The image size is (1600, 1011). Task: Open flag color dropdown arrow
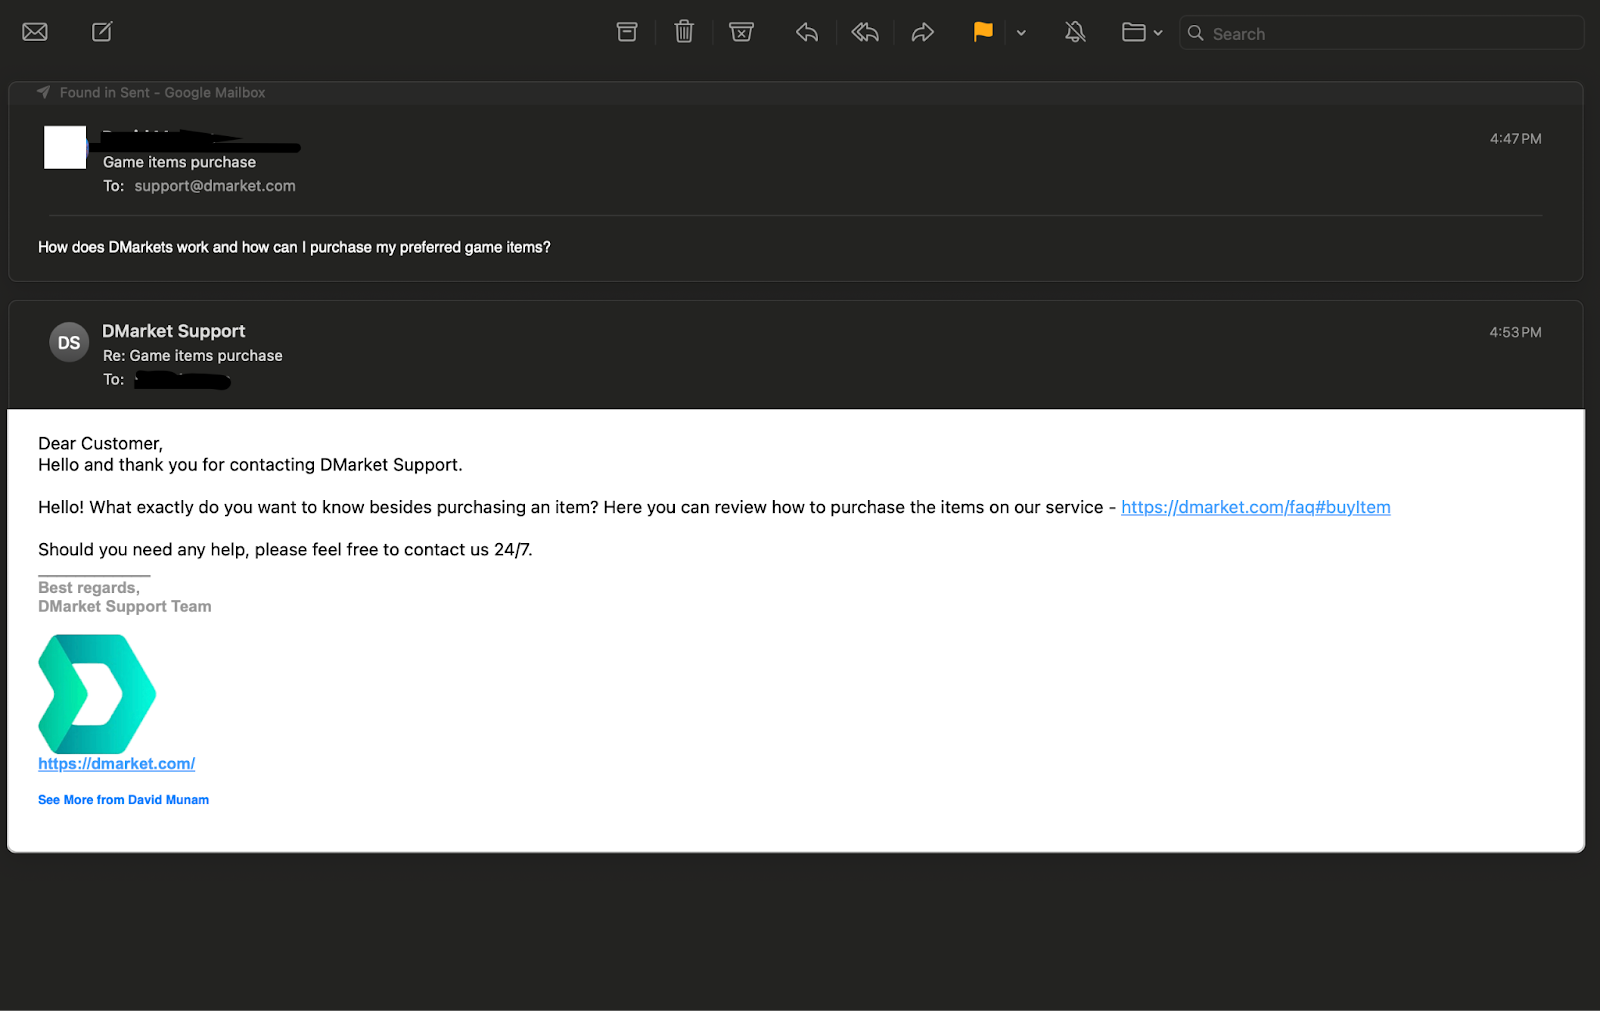click(x=1021, y=33)
